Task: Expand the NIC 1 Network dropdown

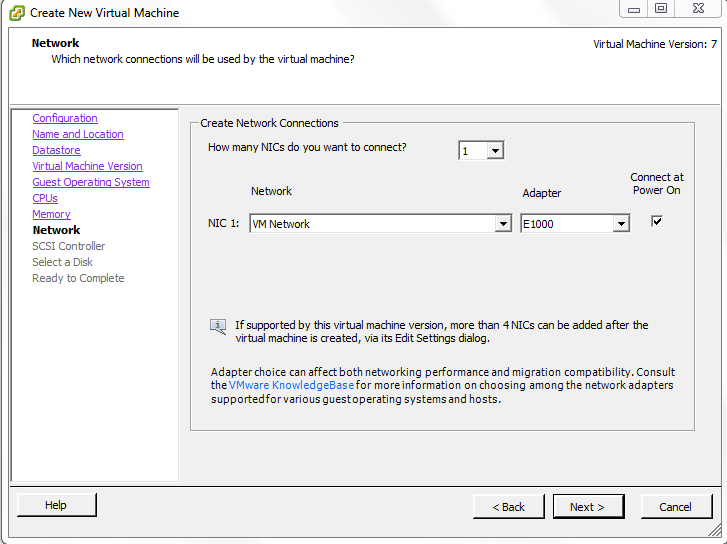Action: point(503,224)
